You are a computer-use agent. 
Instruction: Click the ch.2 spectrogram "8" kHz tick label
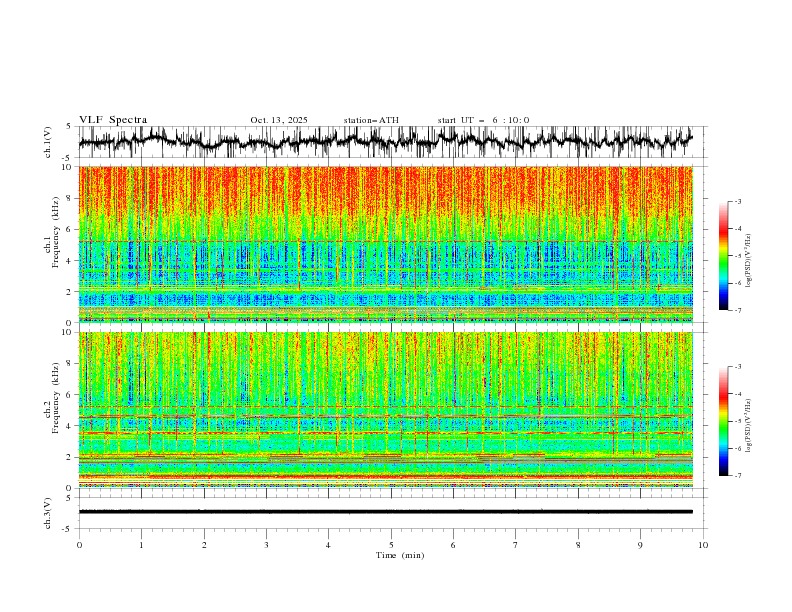point(69,364)
